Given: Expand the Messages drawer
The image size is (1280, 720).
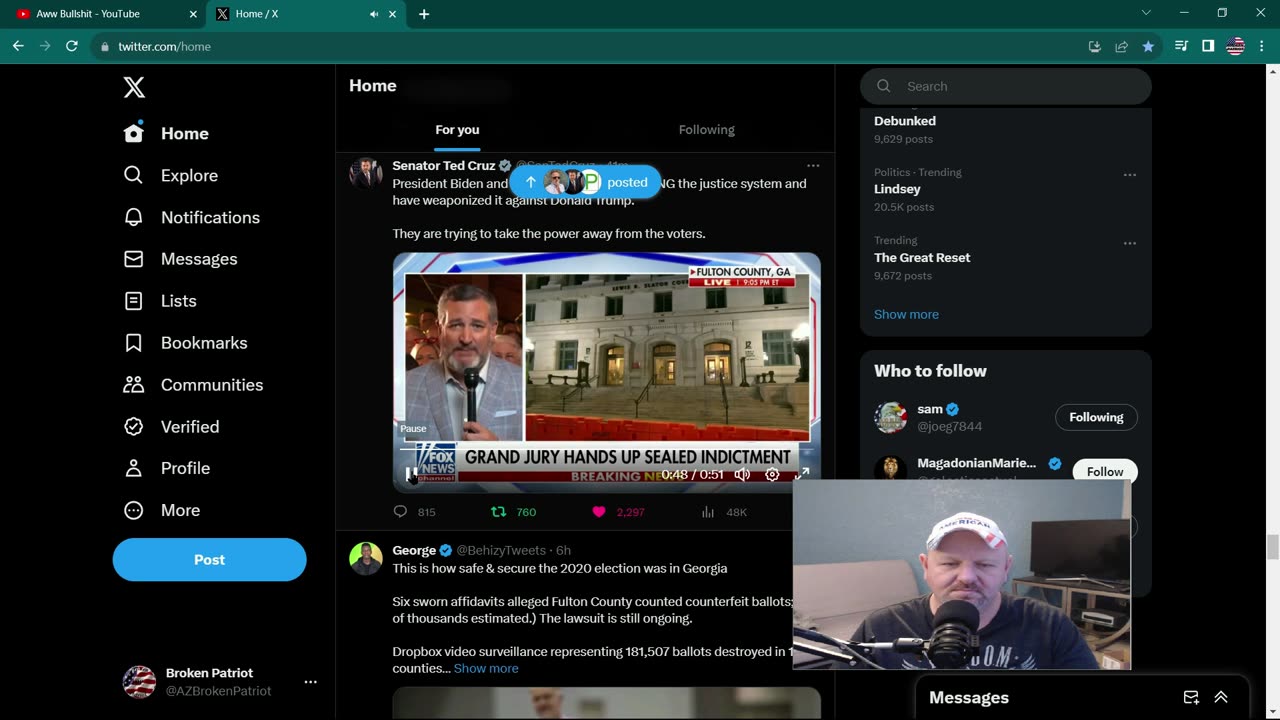Looking at the screenshot, I should tap(1221, 698).
